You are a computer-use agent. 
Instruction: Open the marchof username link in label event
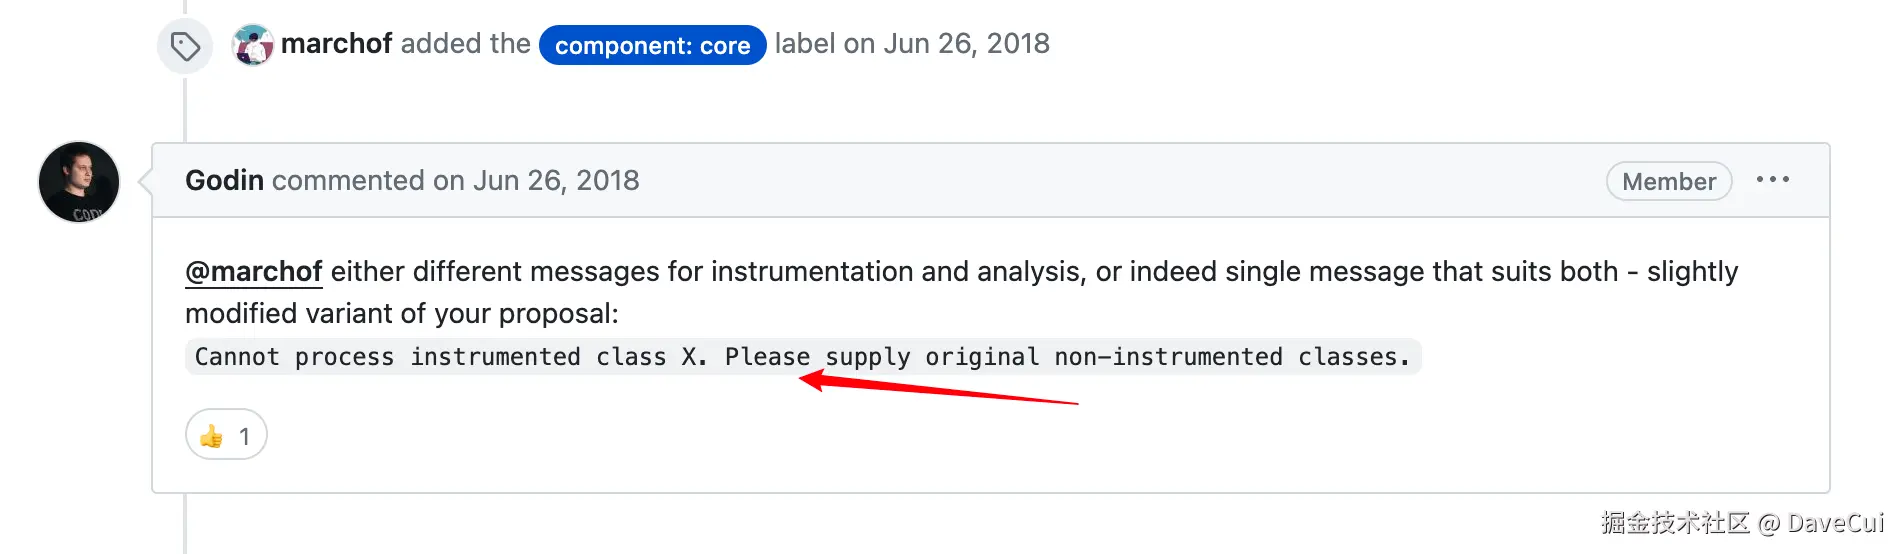[x=336, y=44]
